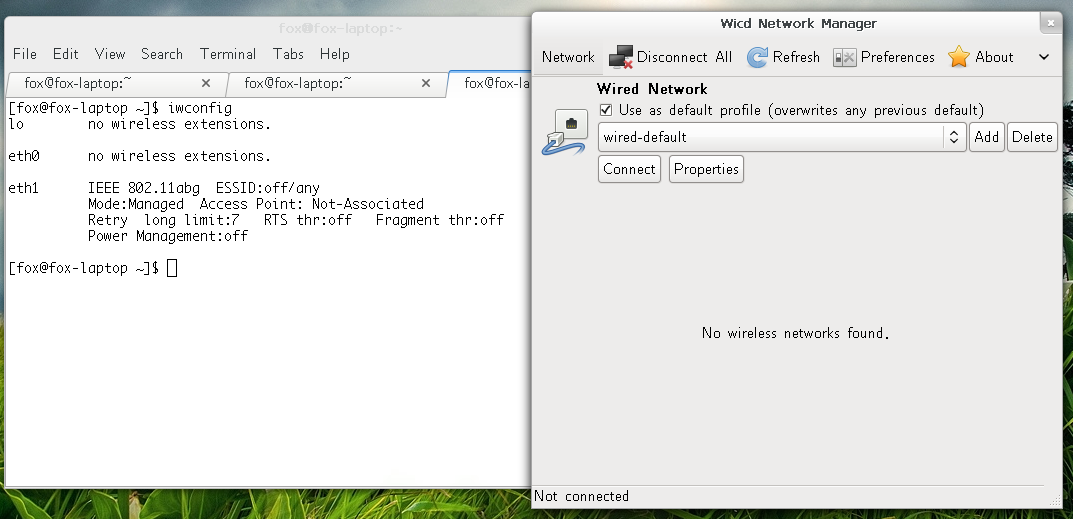Open wired network Properties
The image size is (1073, 519).
click(x=706, y=169)
